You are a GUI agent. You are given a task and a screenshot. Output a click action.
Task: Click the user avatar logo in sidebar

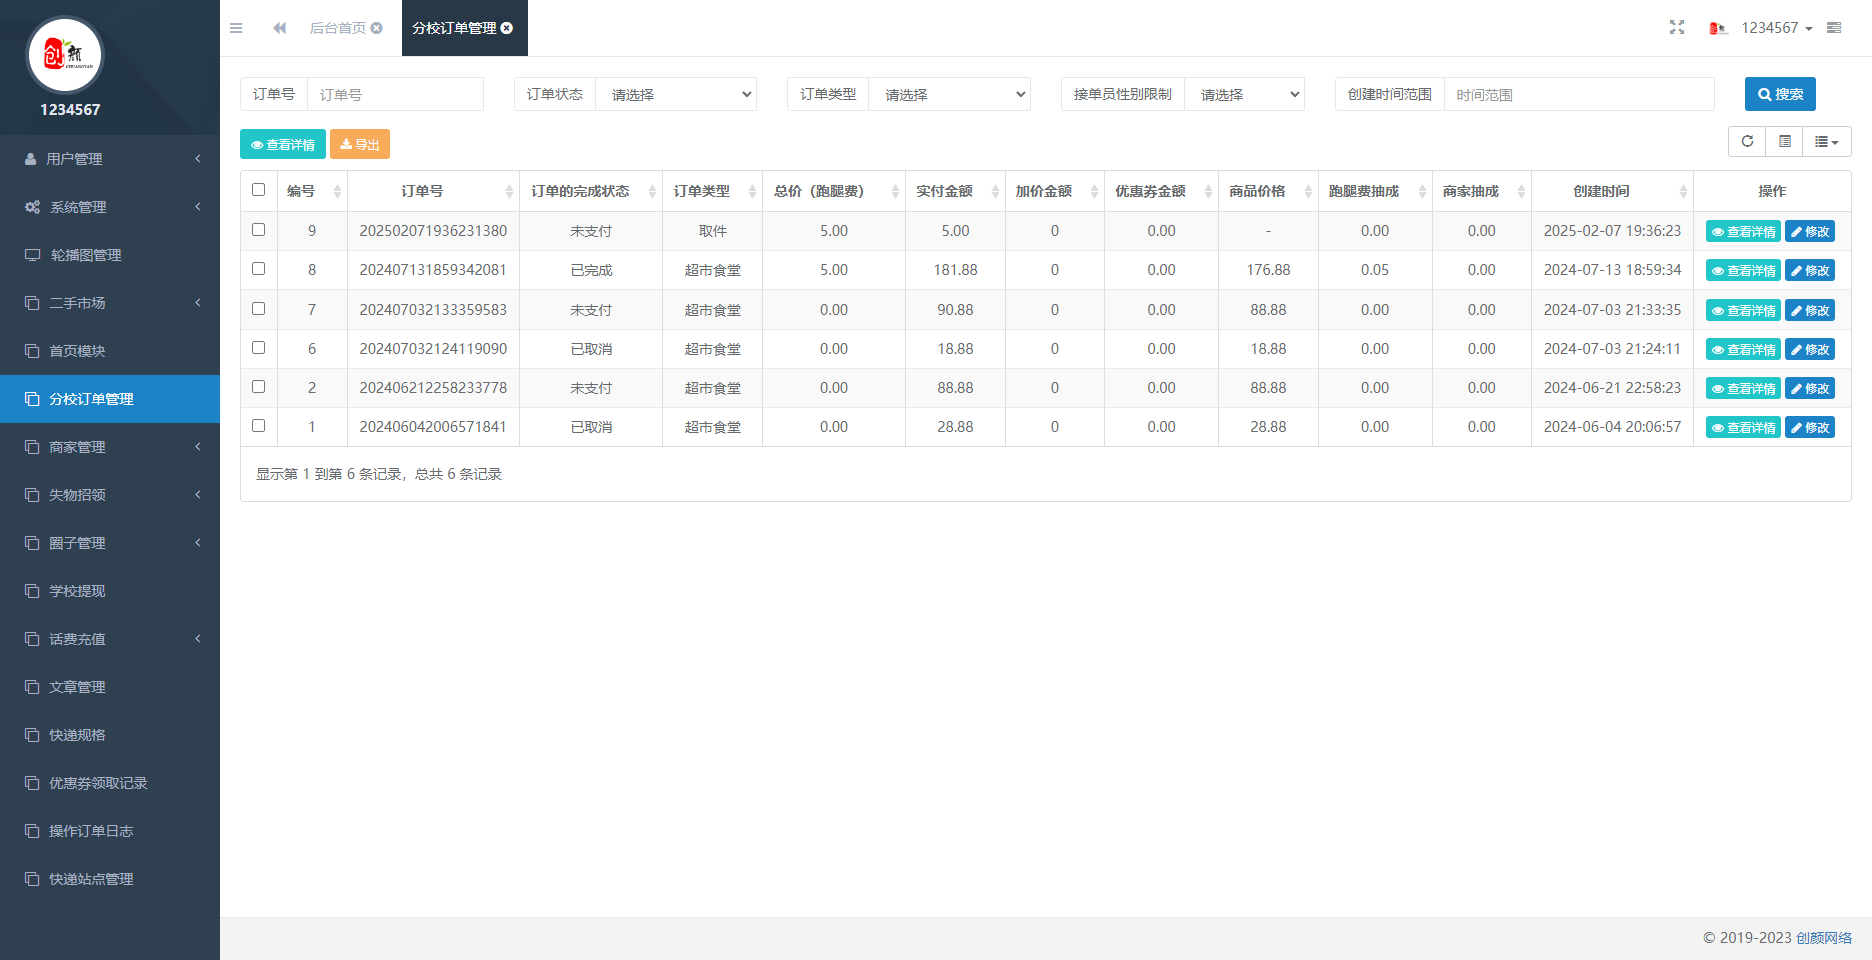[x=65, y=55]
